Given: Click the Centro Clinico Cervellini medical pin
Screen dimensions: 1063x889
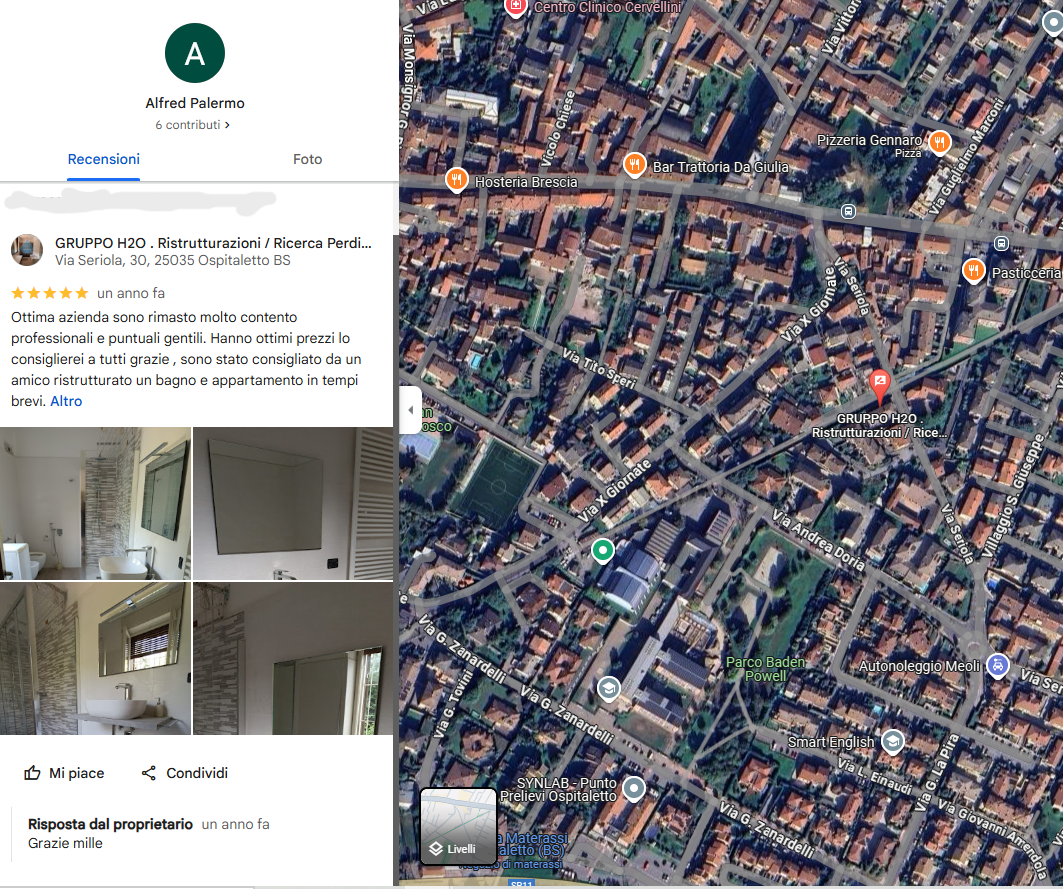Looking at the screenshot, I should (x=516, y=8).
